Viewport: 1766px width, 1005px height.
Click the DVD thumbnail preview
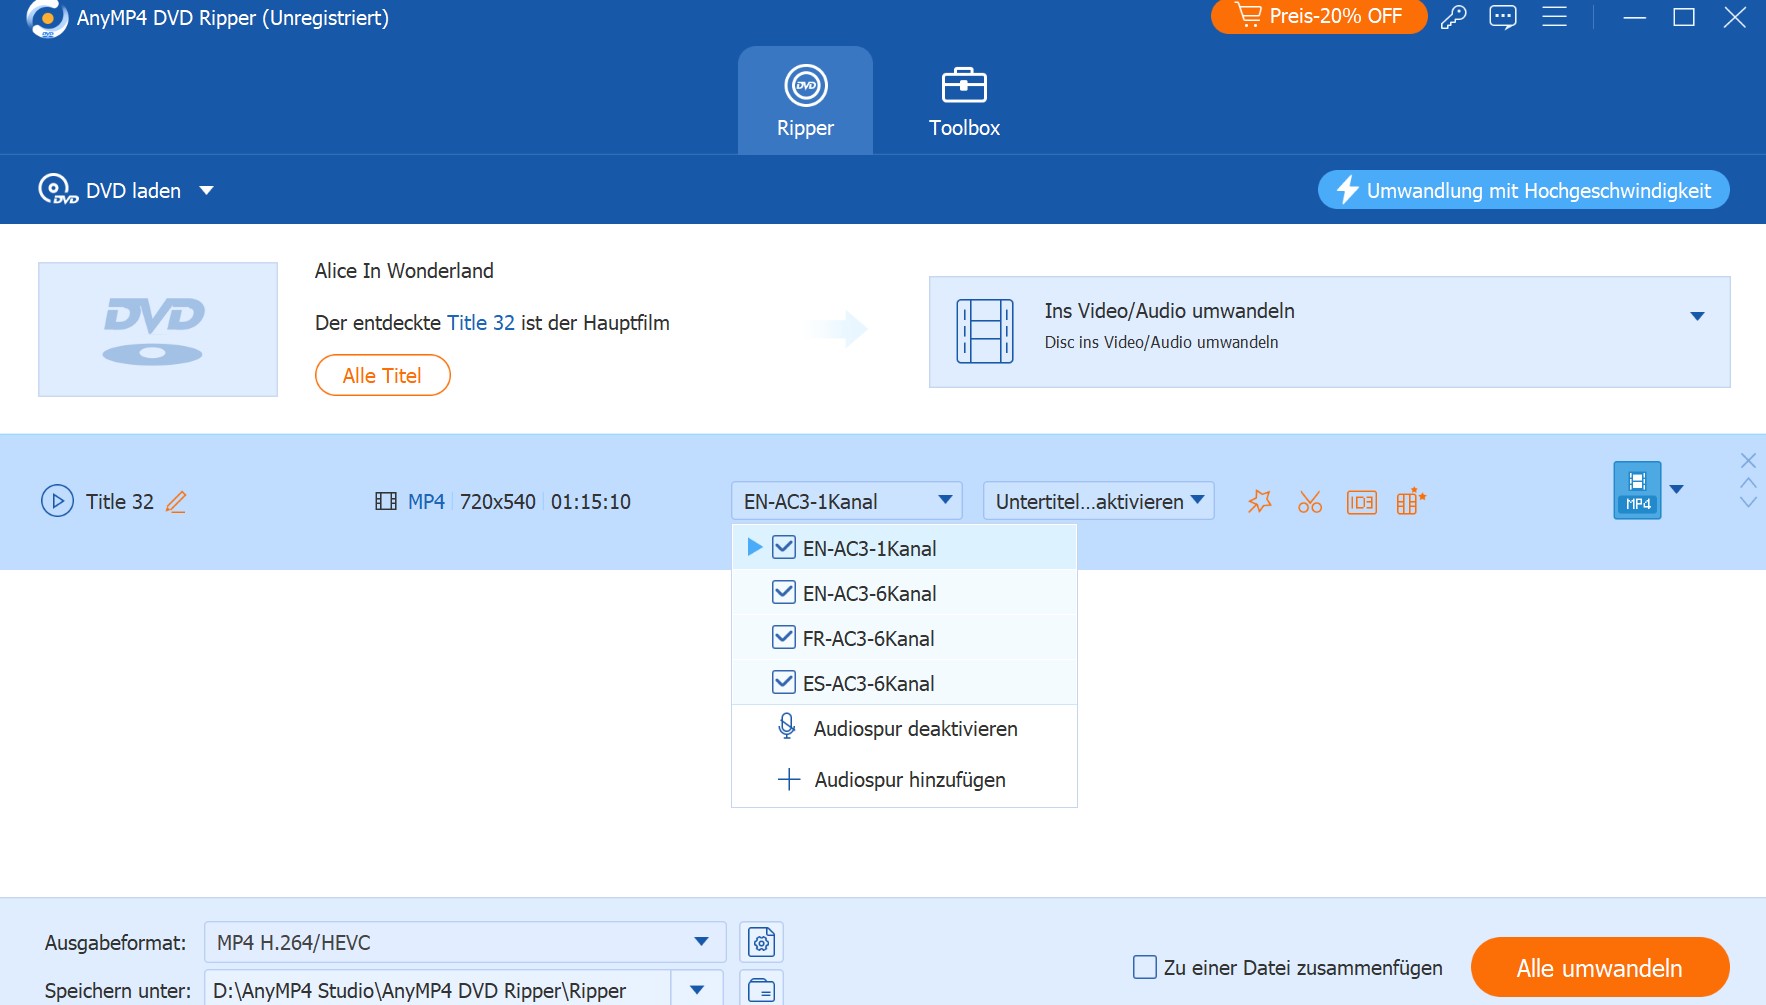(158, 329)
